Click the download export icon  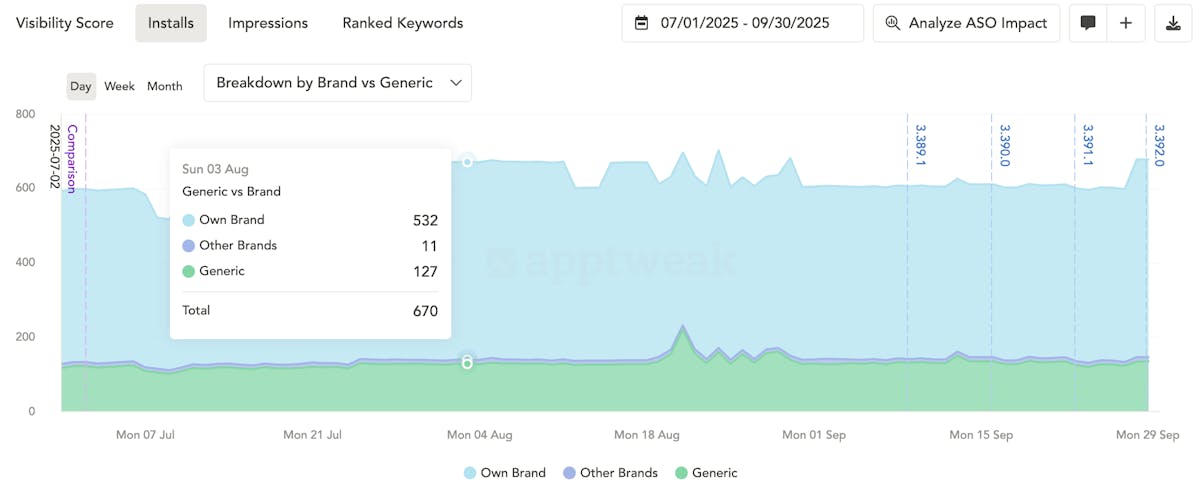(1172, 23)
